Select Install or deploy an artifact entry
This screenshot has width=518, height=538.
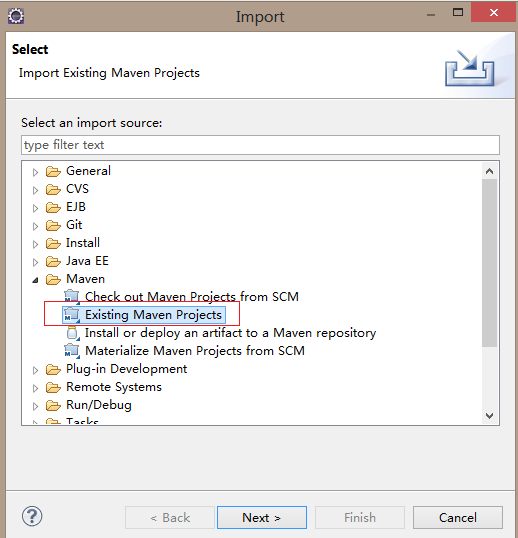[231, 333]
